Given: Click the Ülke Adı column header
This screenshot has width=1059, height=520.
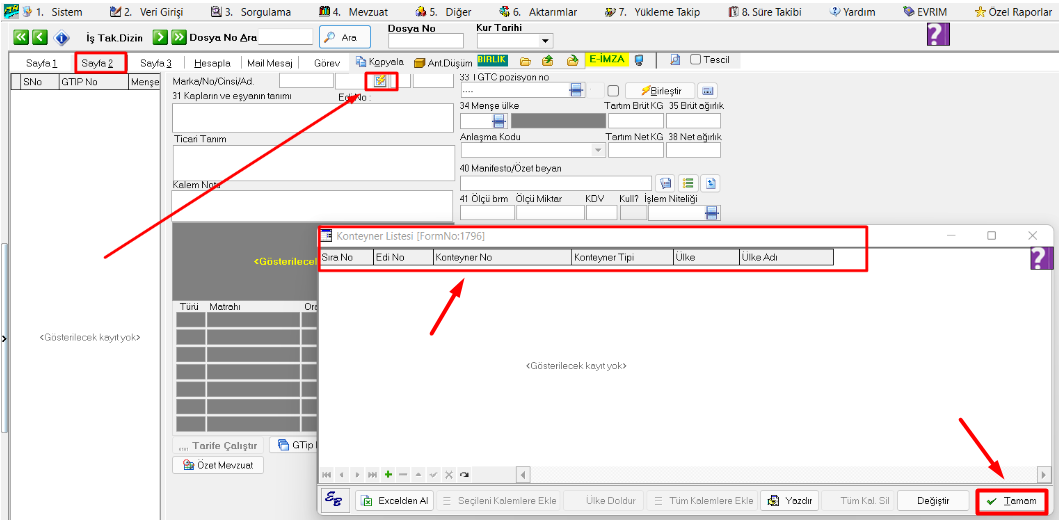Looking at the screenshot, I should pyautogui.click(x=786, y=257).
